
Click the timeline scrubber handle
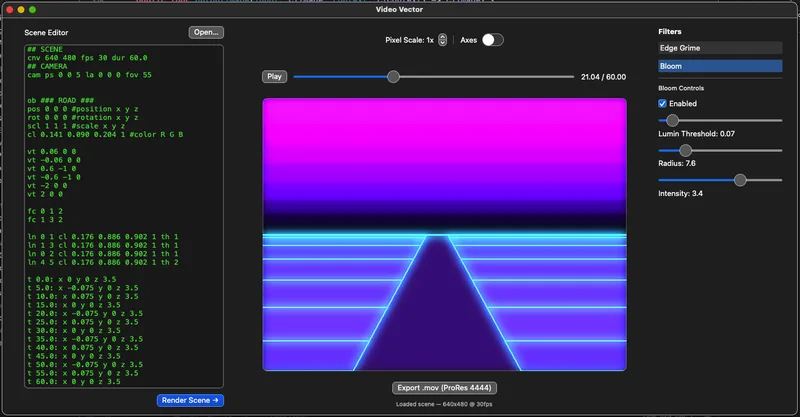point(393,77)
